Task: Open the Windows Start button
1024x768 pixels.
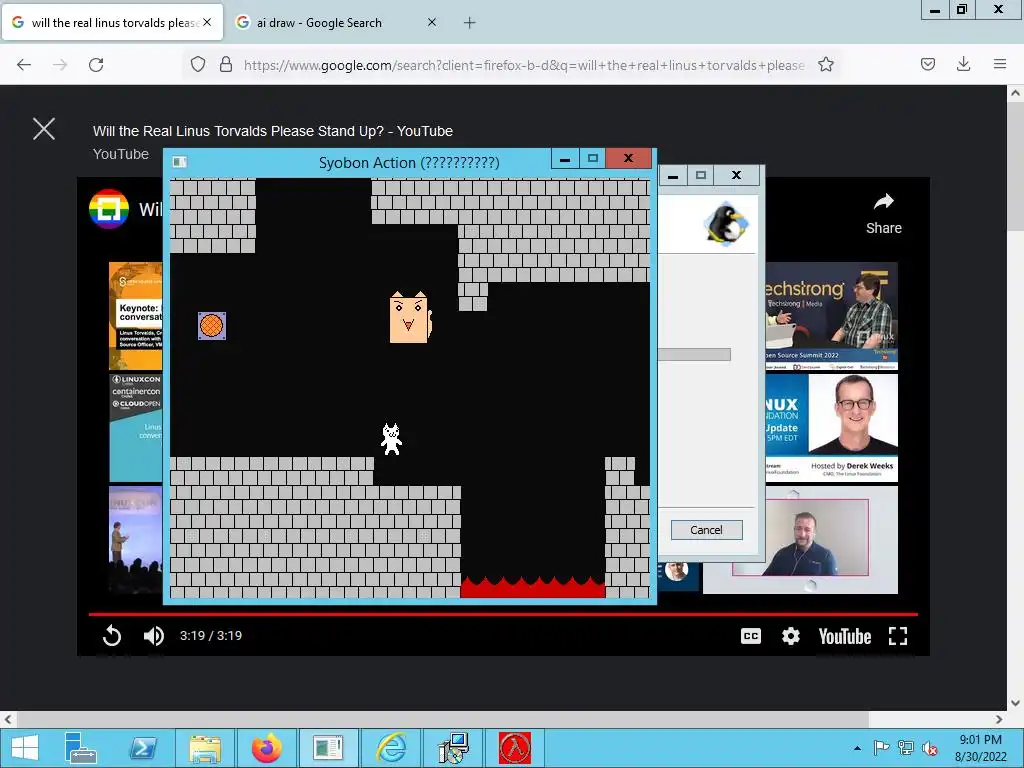Action: point(25,748)
